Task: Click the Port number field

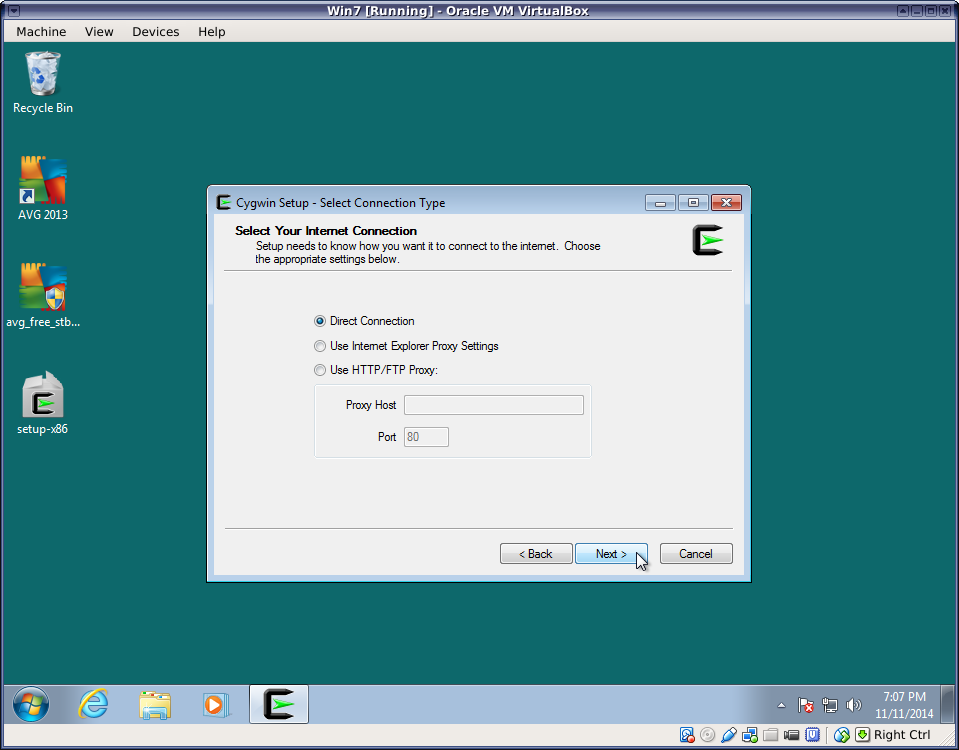Action: pos(426,437)
